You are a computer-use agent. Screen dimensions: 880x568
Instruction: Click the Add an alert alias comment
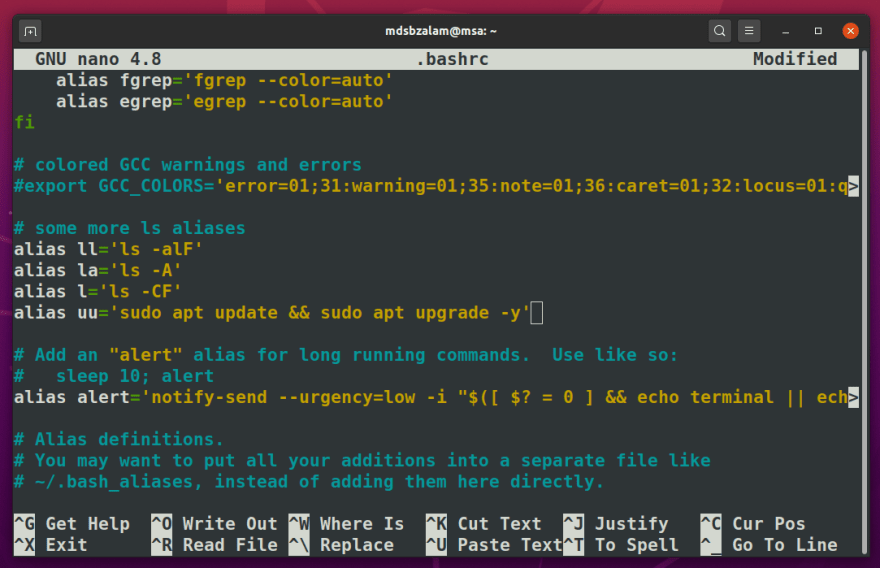346,355
